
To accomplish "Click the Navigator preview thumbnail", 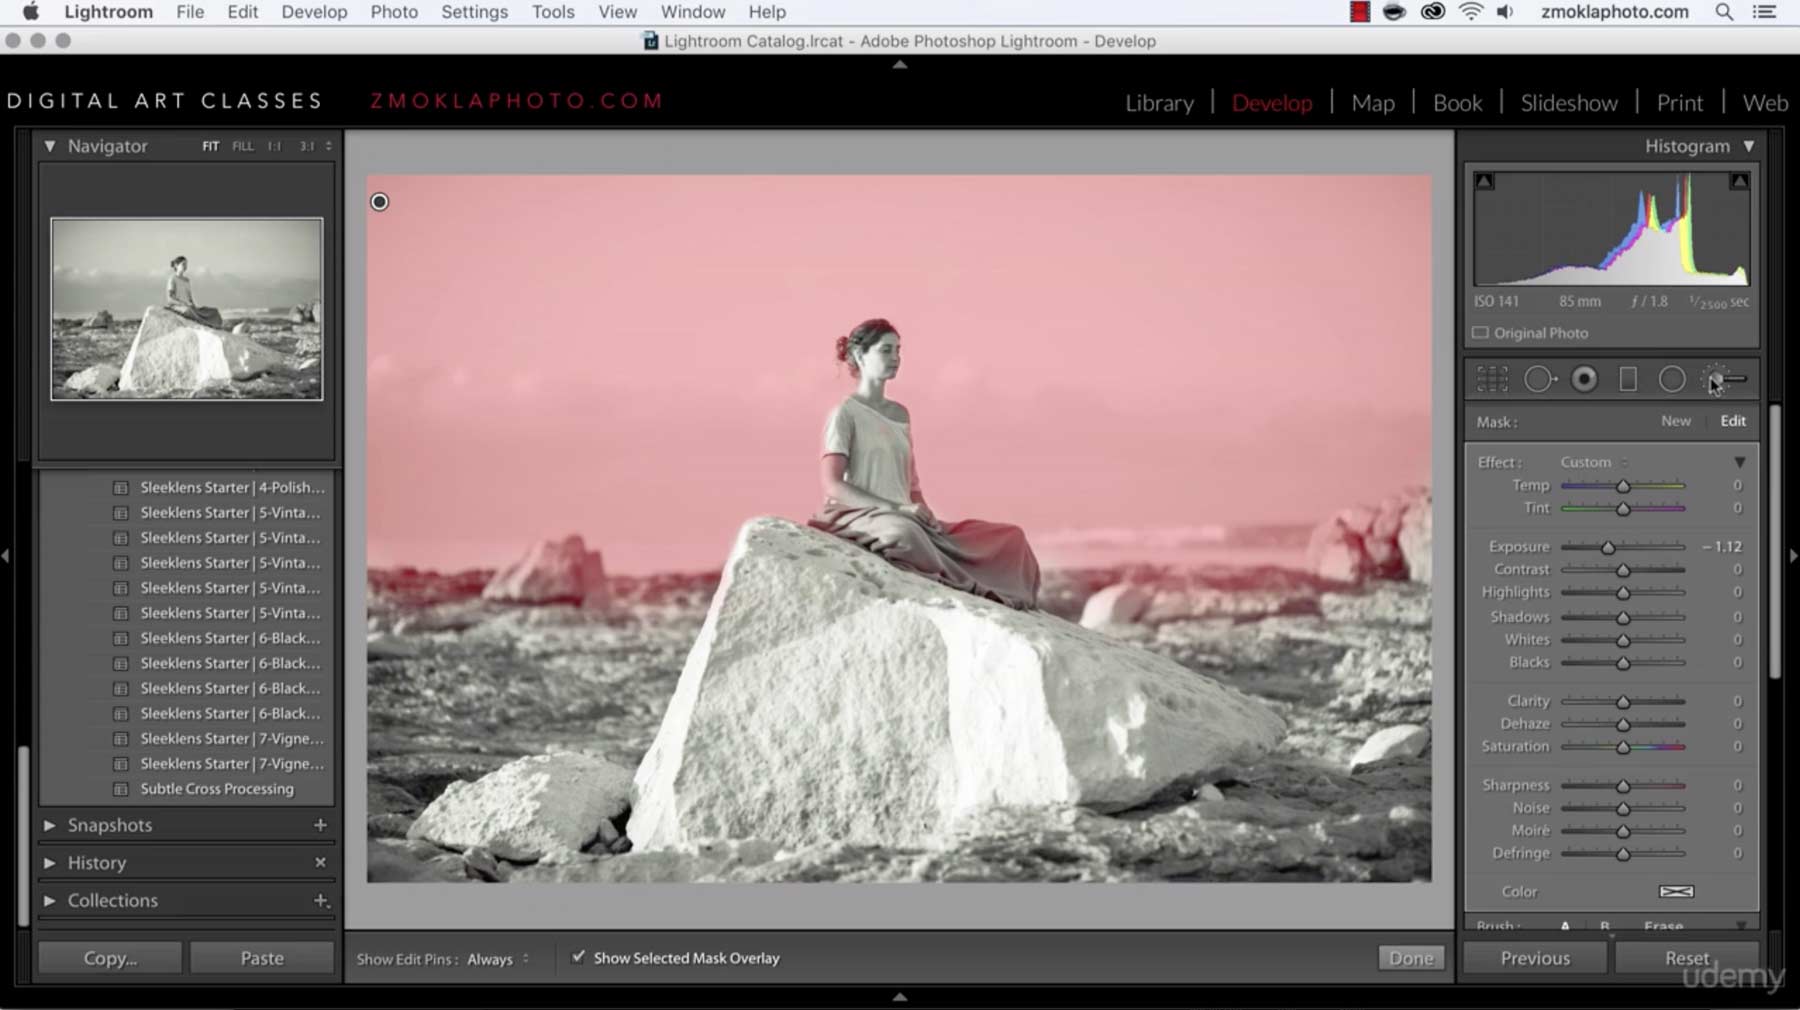I will pos(187,309).
